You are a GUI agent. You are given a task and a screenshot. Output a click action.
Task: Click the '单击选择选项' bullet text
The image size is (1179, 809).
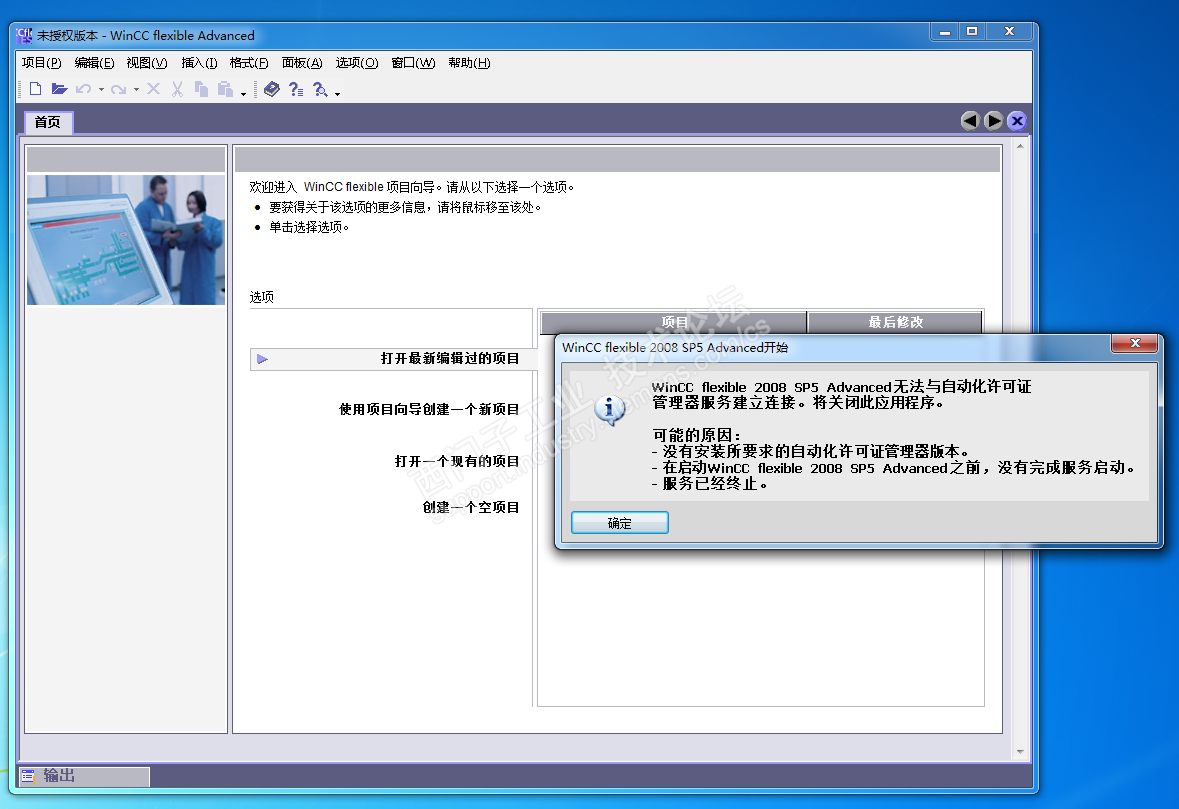click(x=309, y=227)
